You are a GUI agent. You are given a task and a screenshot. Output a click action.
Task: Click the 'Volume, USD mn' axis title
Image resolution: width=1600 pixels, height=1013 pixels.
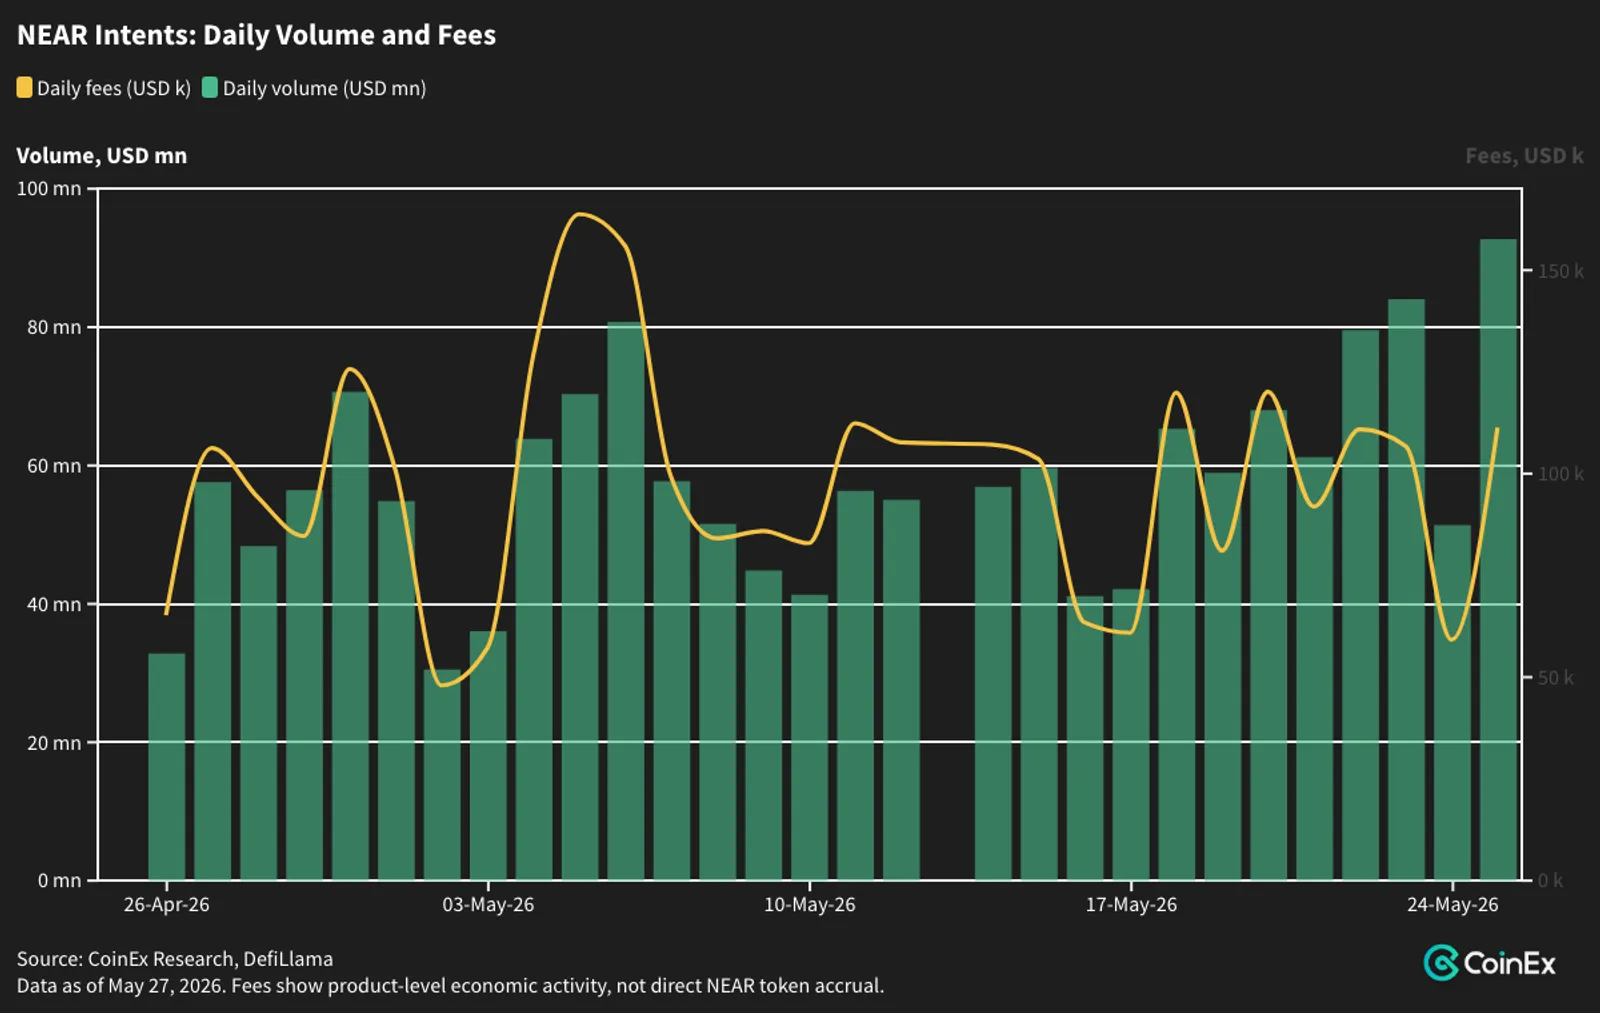102,156
